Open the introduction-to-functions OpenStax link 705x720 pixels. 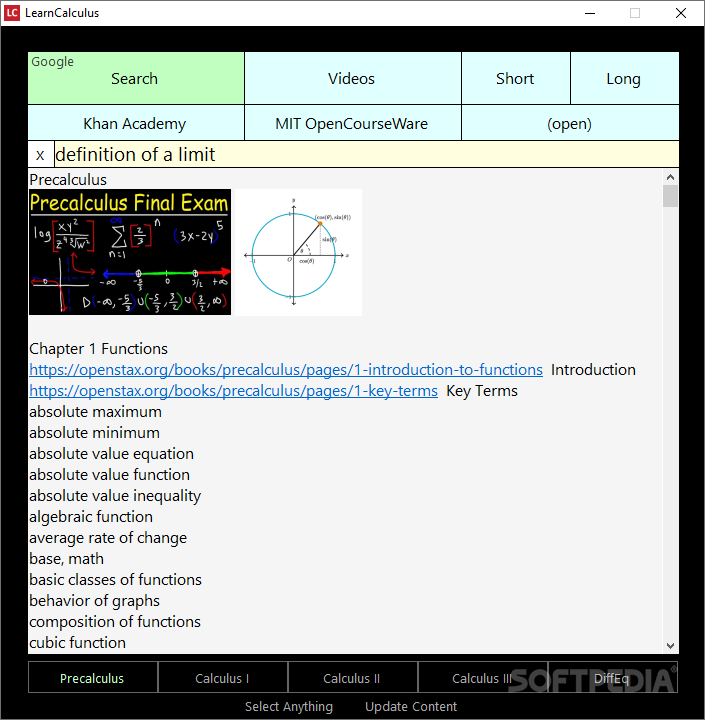(286, 370)
